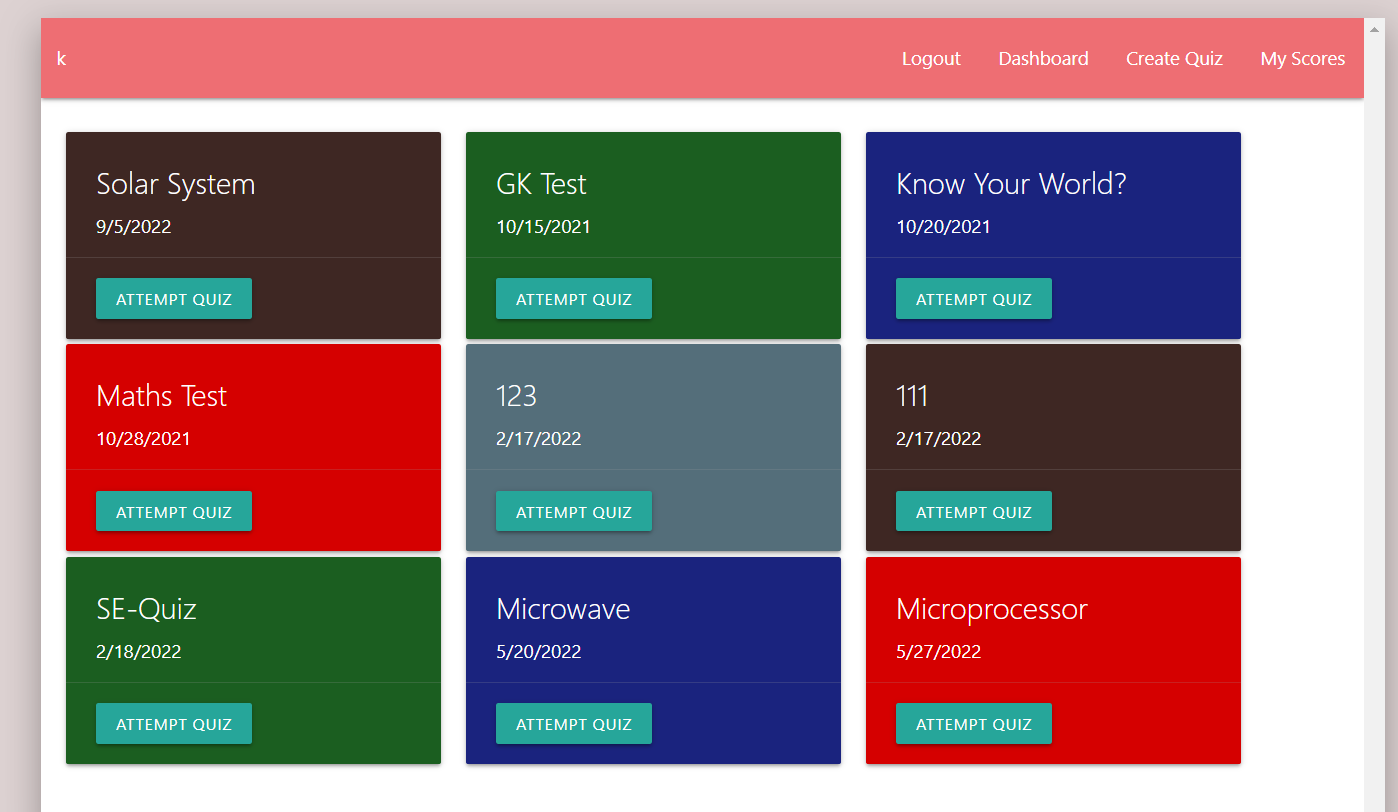Attempt the 111 quiz
Viewport: 1398px width, 812px height.
tap(974, 511)
